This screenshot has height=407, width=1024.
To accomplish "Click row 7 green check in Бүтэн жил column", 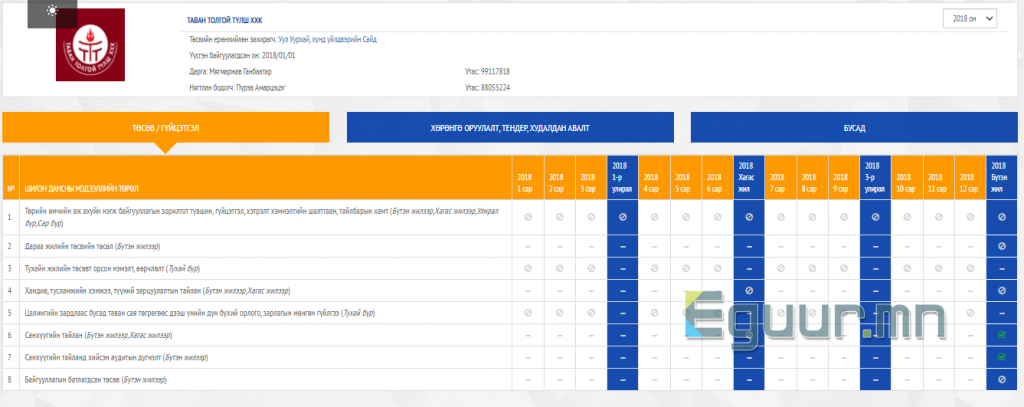I will pyautogui.click(x=1002, y=357).
